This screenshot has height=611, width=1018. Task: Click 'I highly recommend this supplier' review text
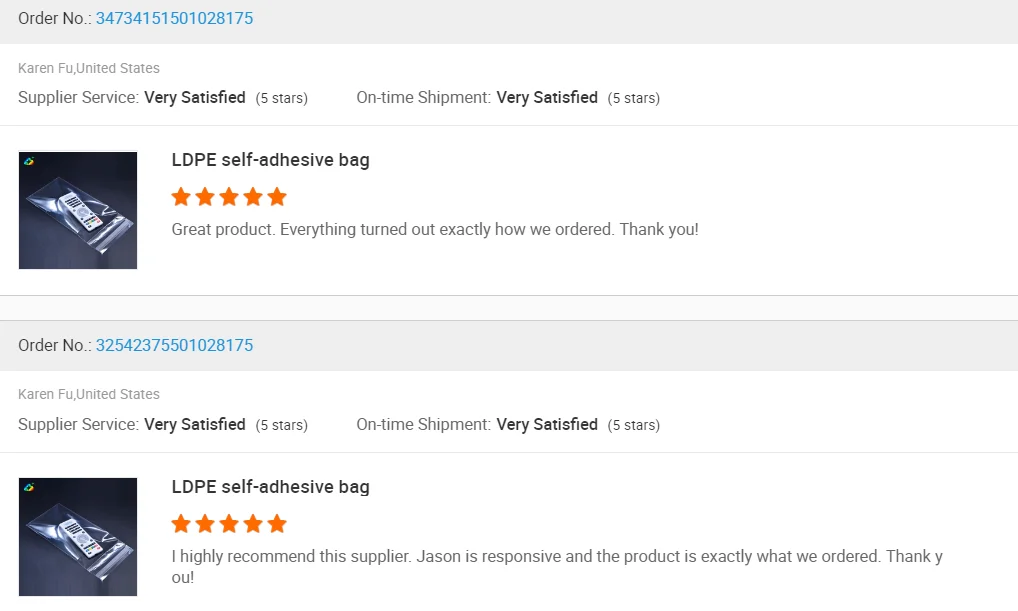click(x=556, y=557)
